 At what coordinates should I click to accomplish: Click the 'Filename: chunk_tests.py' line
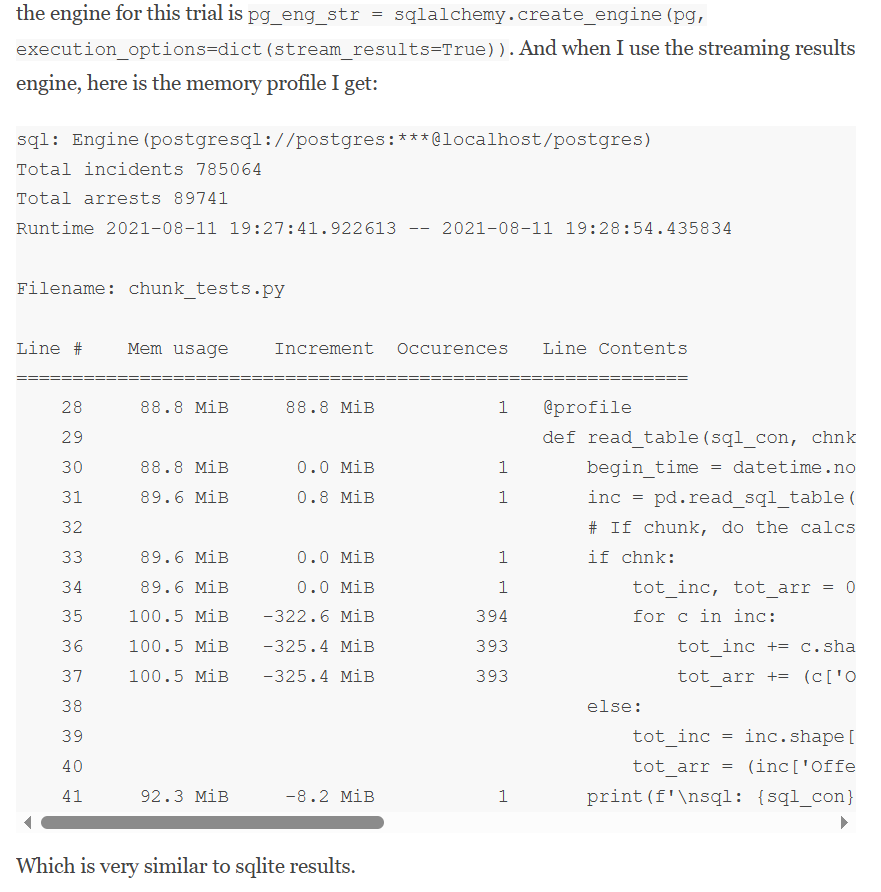pyautogui.click(x=150, y=289)
